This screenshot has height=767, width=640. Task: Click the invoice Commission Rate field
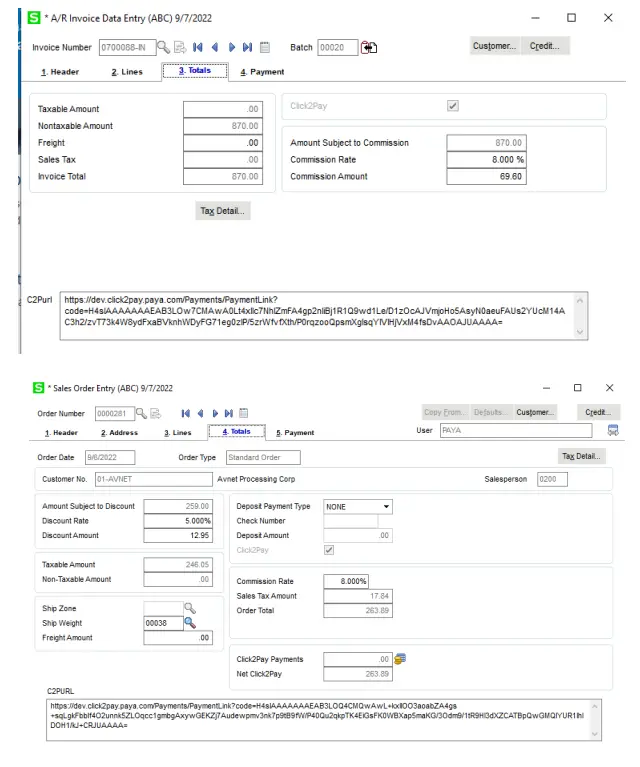(x=486, y=159)
